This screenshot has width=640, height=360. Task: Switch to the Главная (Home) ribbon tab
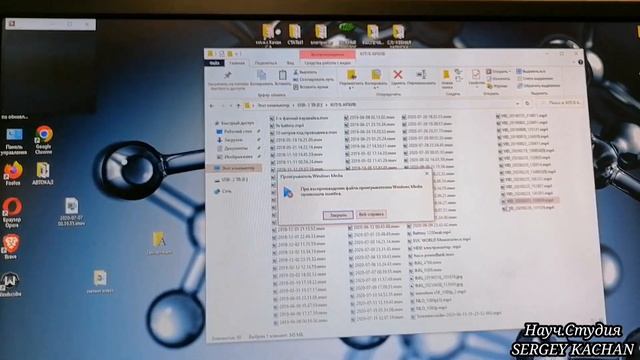click(x=237, y=63)
